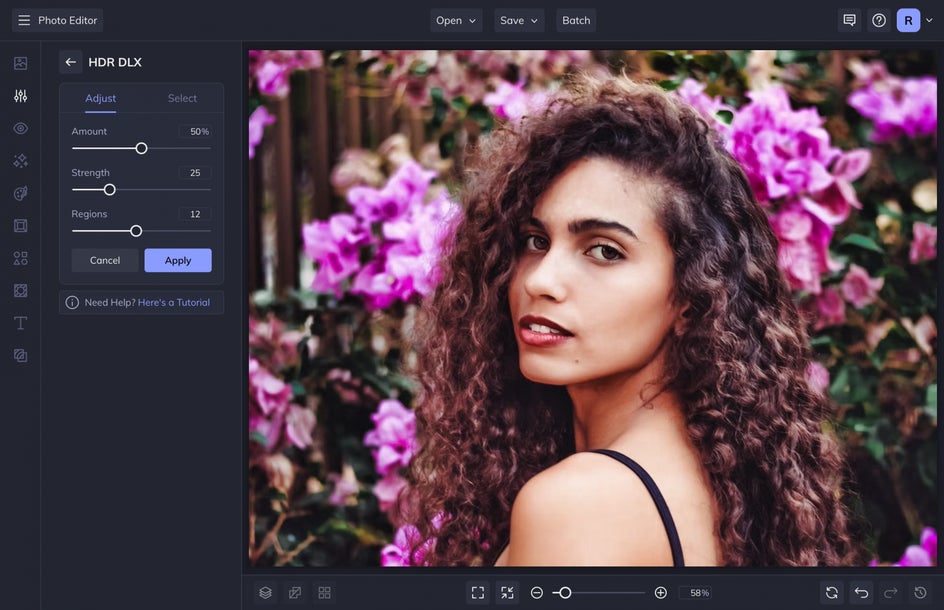The height and width of the screenshot is (610, 944).
Task: Click the reset rotate arrows icon
Action: point(832,593)
